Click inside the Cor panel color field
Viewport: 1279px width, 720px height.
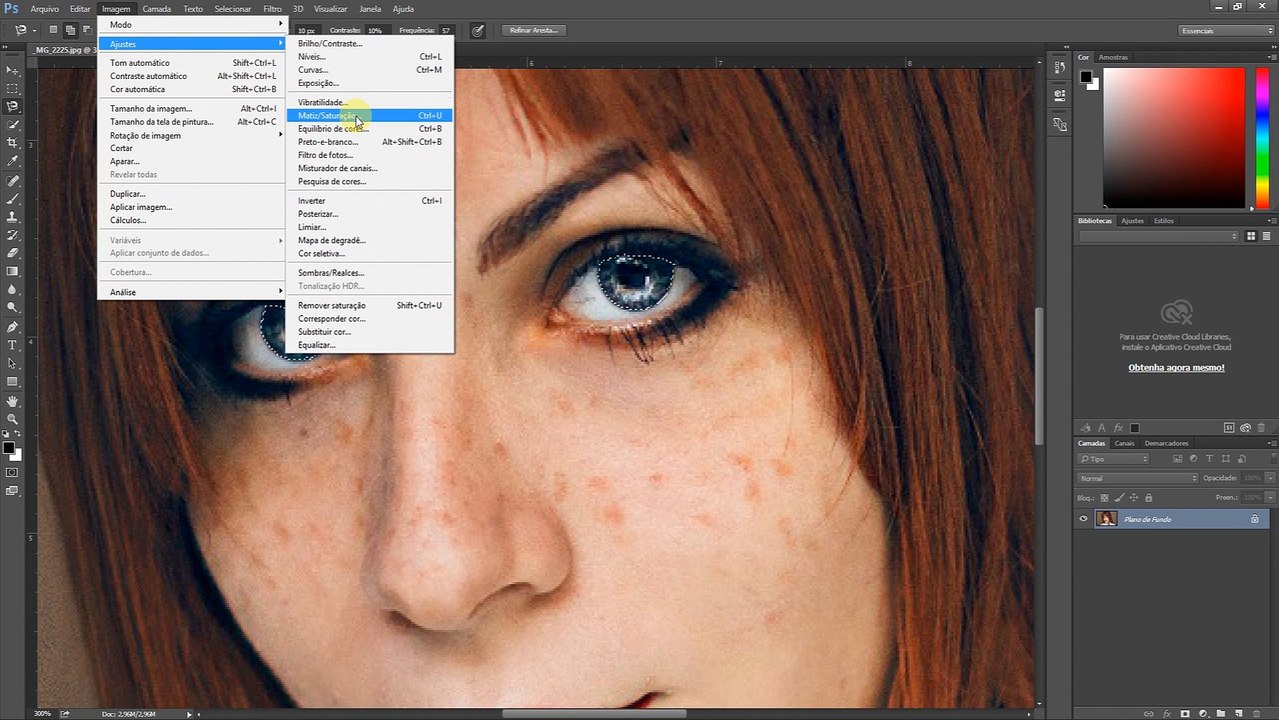pos(1175,137)
